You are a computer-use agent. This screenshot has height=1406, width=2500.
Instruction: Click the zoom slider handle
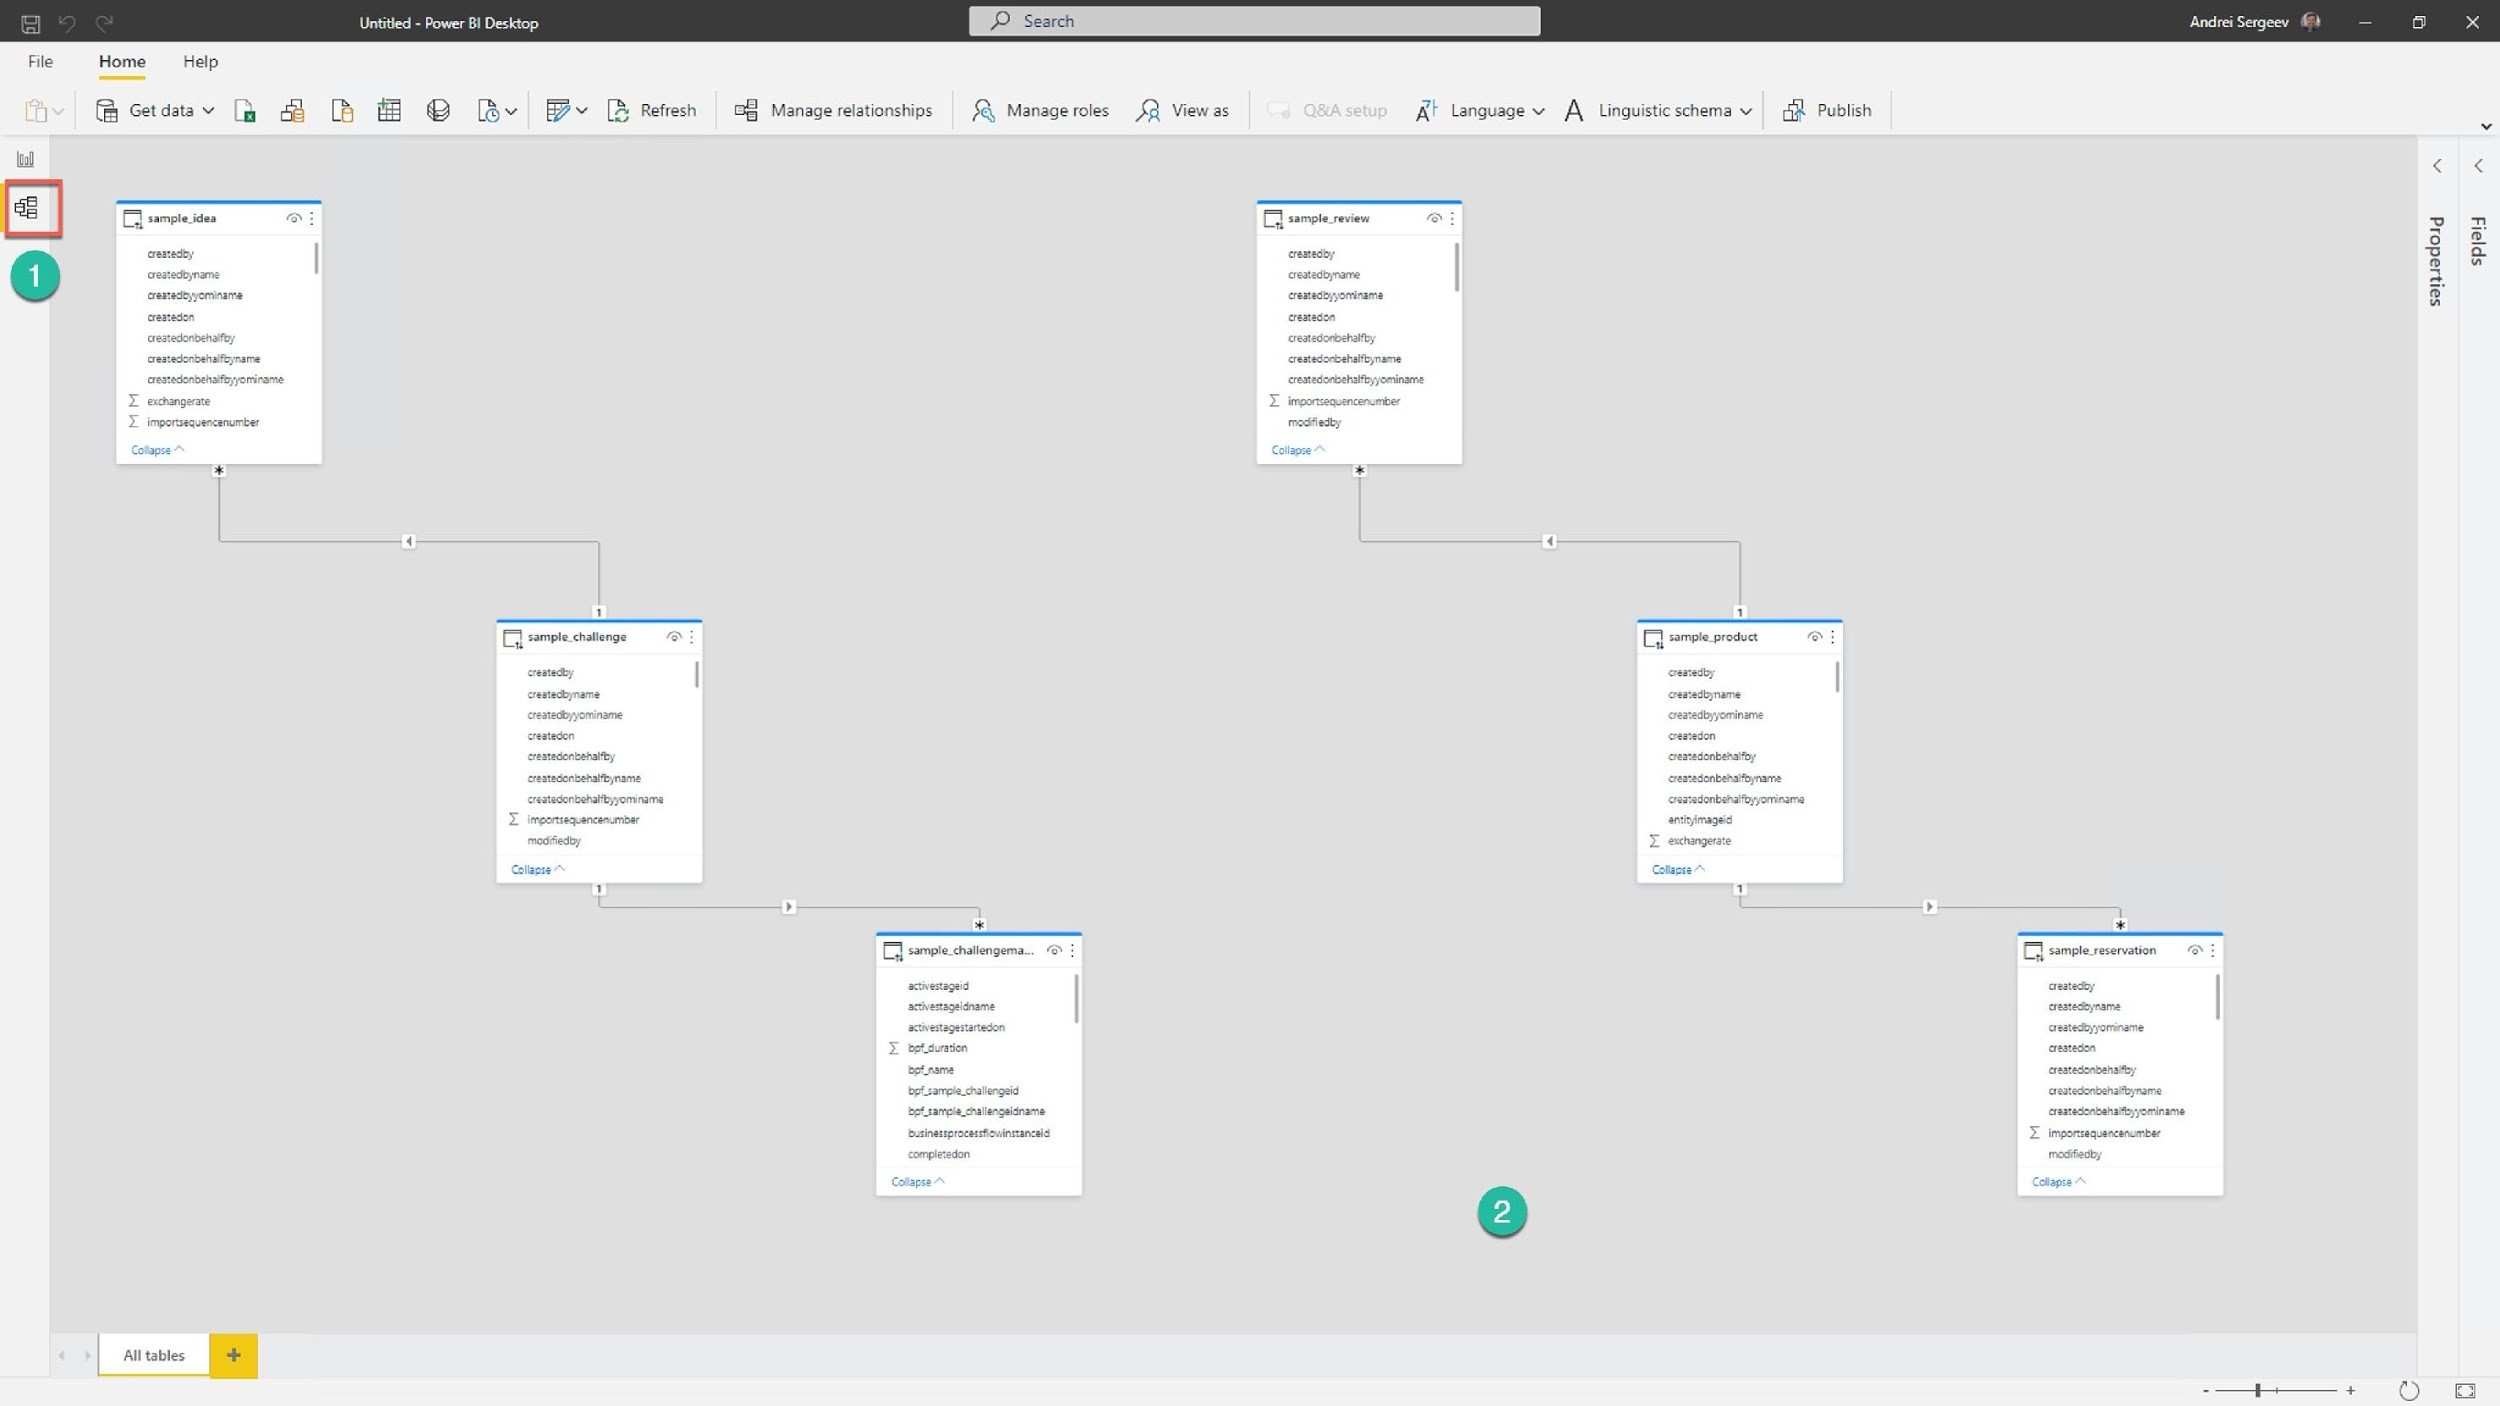click(2258, 1390)
